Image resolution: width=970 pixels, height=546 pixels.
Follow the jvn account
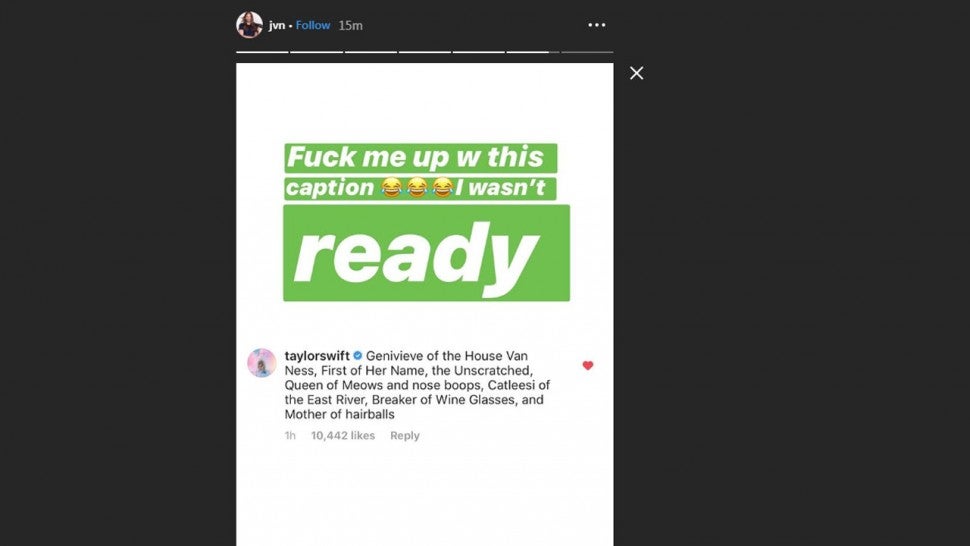coord(313,25)
